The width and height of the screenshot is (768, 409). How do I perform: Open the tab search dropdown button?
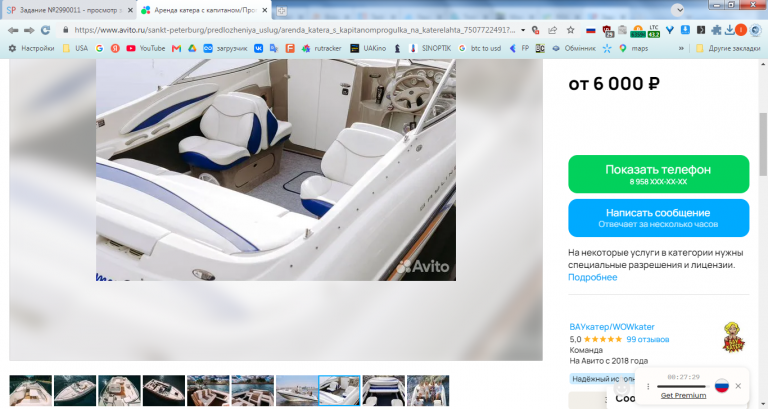[x=677, y=10]
